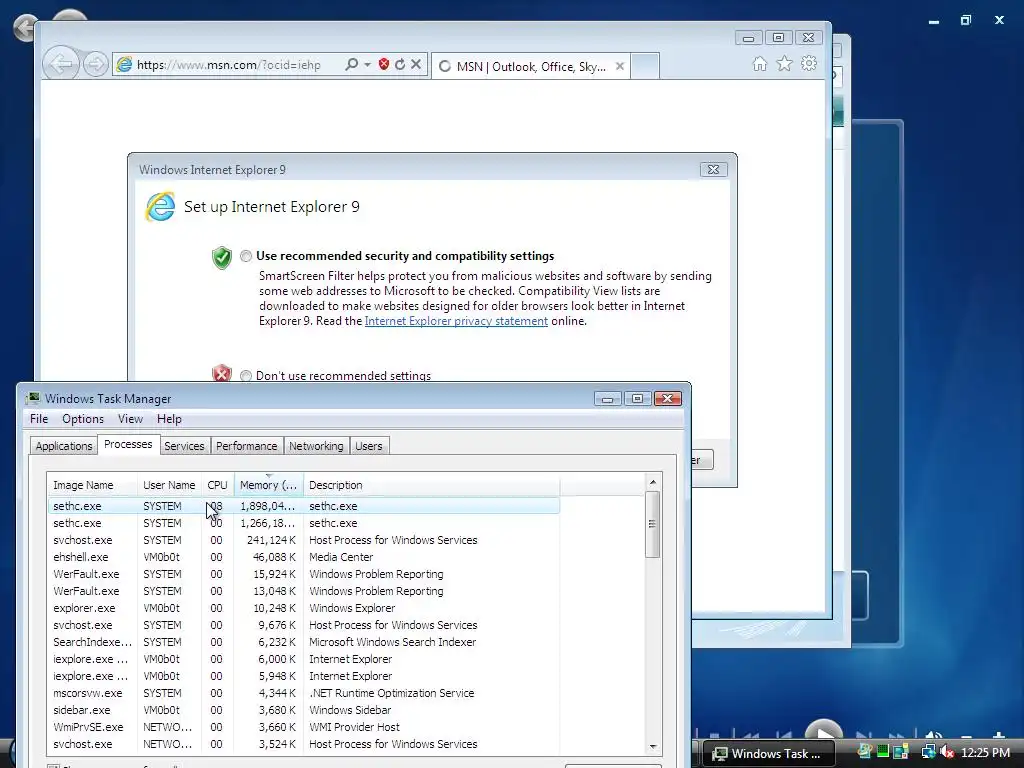Click the search magnifier in the address bar
1024x768 pixels.
tap(351, 64)
